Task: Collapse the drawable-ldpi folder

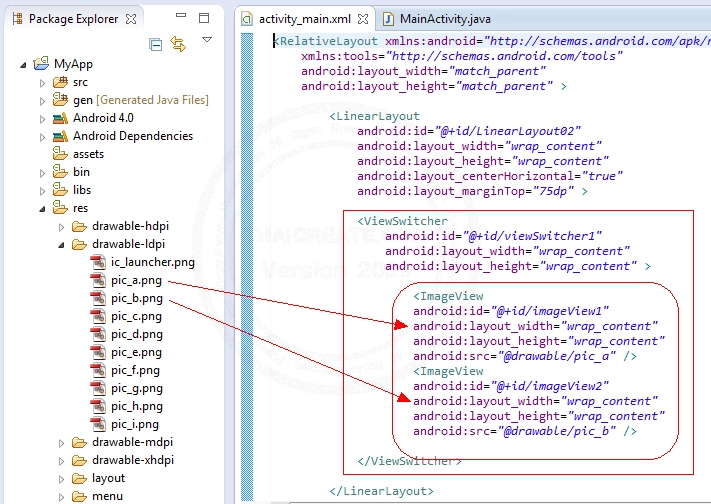Action: point(61,245)
